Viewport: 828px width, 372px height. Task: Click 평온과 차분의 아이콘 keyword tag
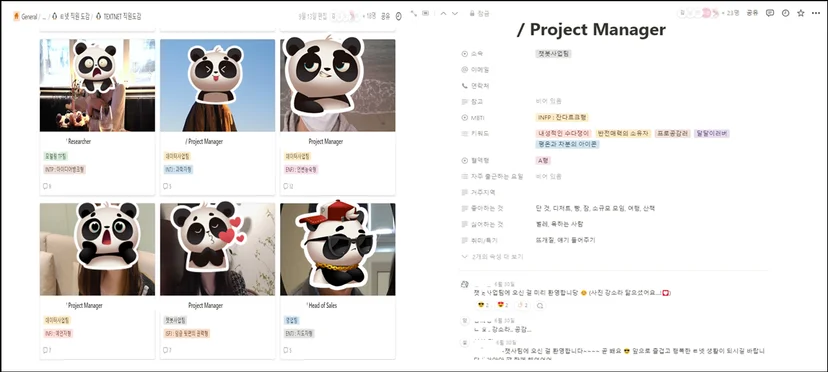pyautogui.click(x=567, y=144)
